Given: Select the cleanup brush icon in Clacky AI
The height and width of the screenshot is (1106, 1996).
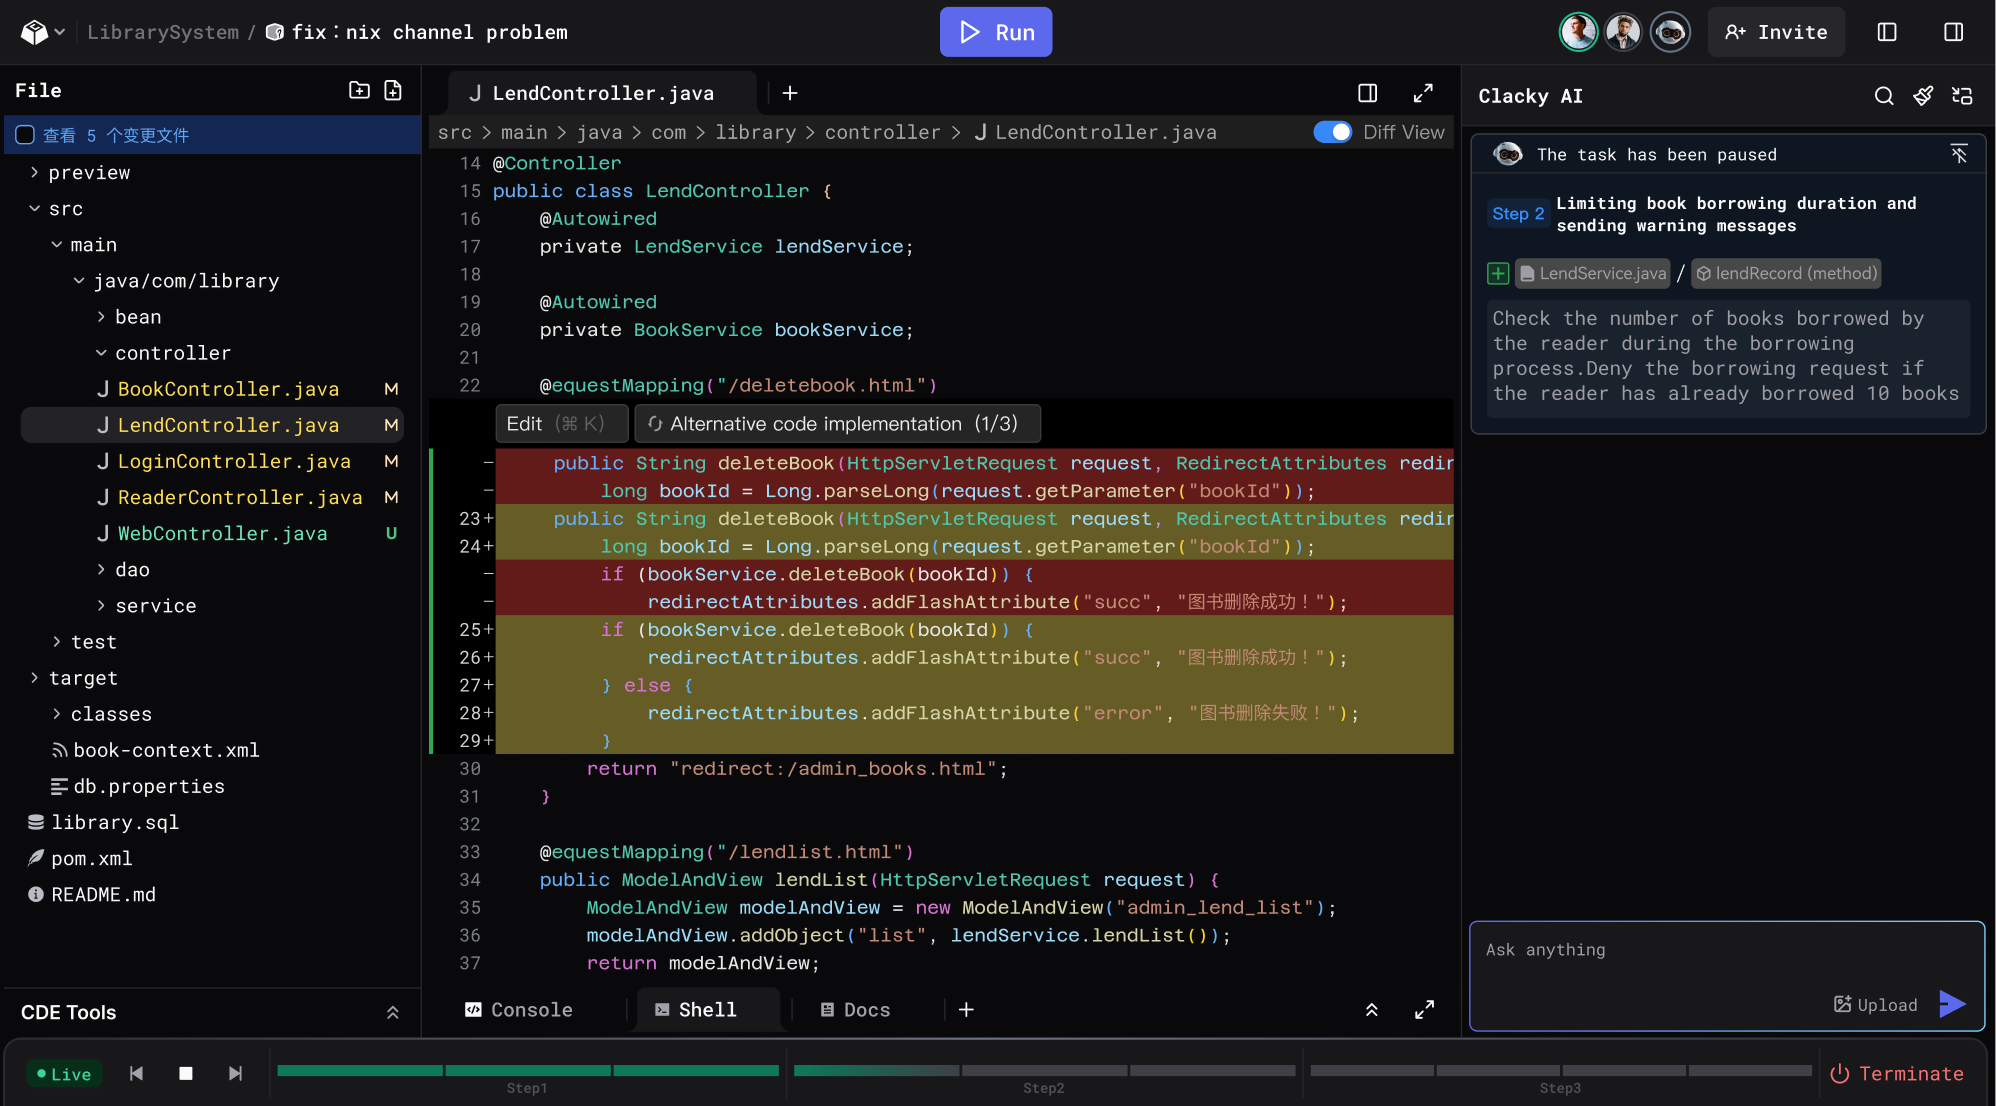Looking at the screenshot, I should click(1923, 96).
